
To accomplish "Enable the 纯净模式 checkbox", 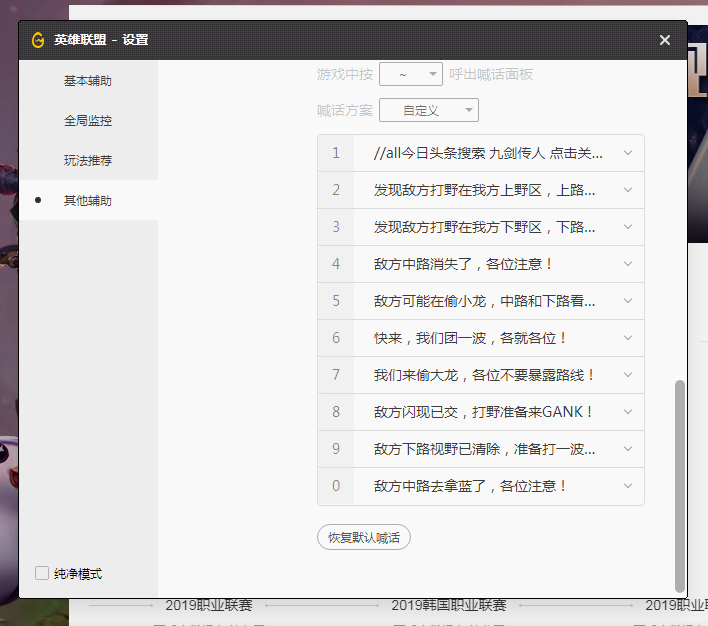I will (42, 573).
